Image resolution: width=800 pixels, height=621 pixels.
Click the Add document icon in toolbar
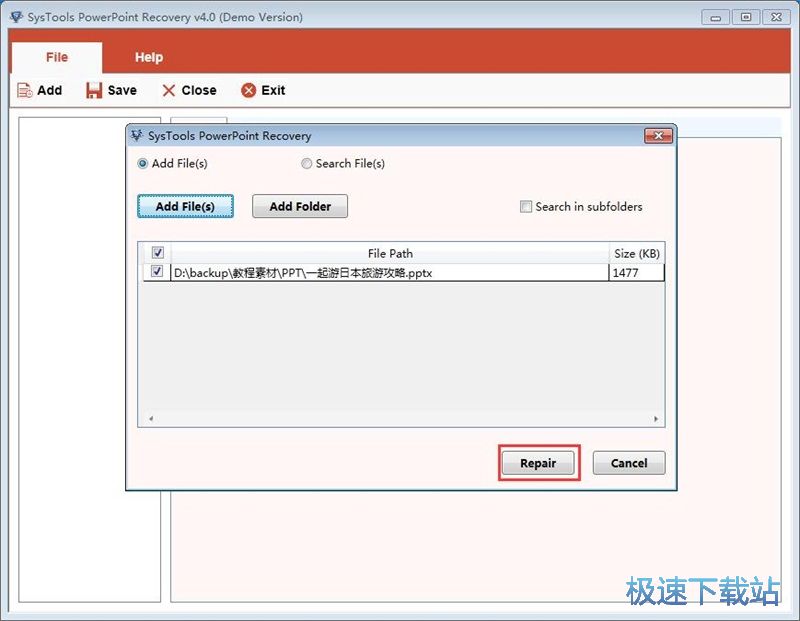tap(25, 90)
